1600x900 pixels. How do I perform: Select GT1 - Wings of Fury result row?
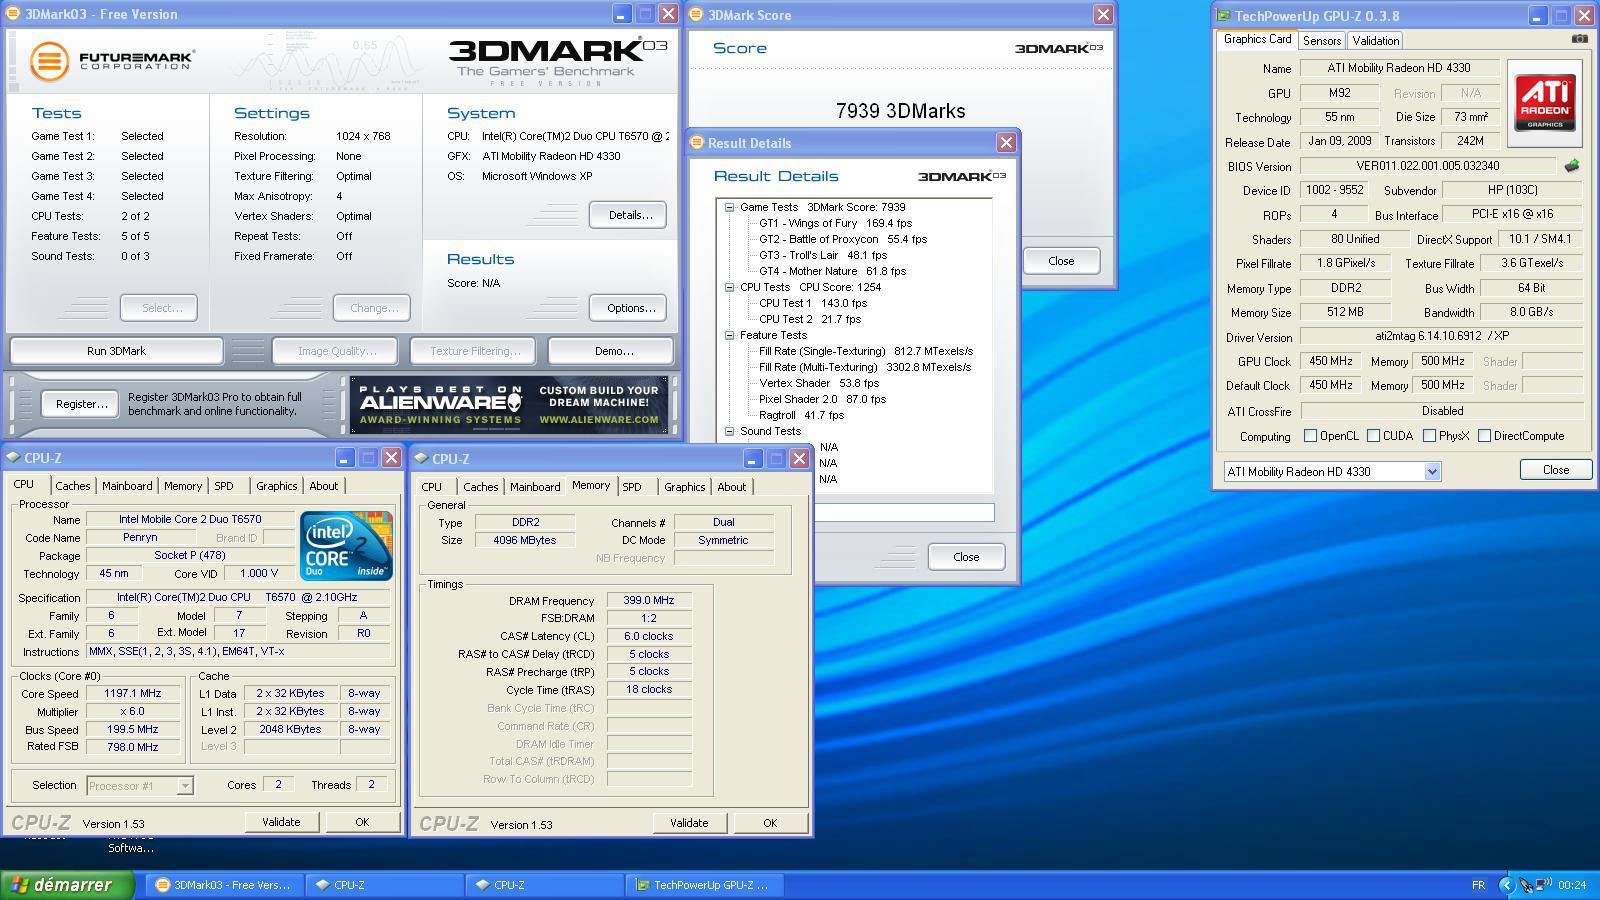point(835,223)
